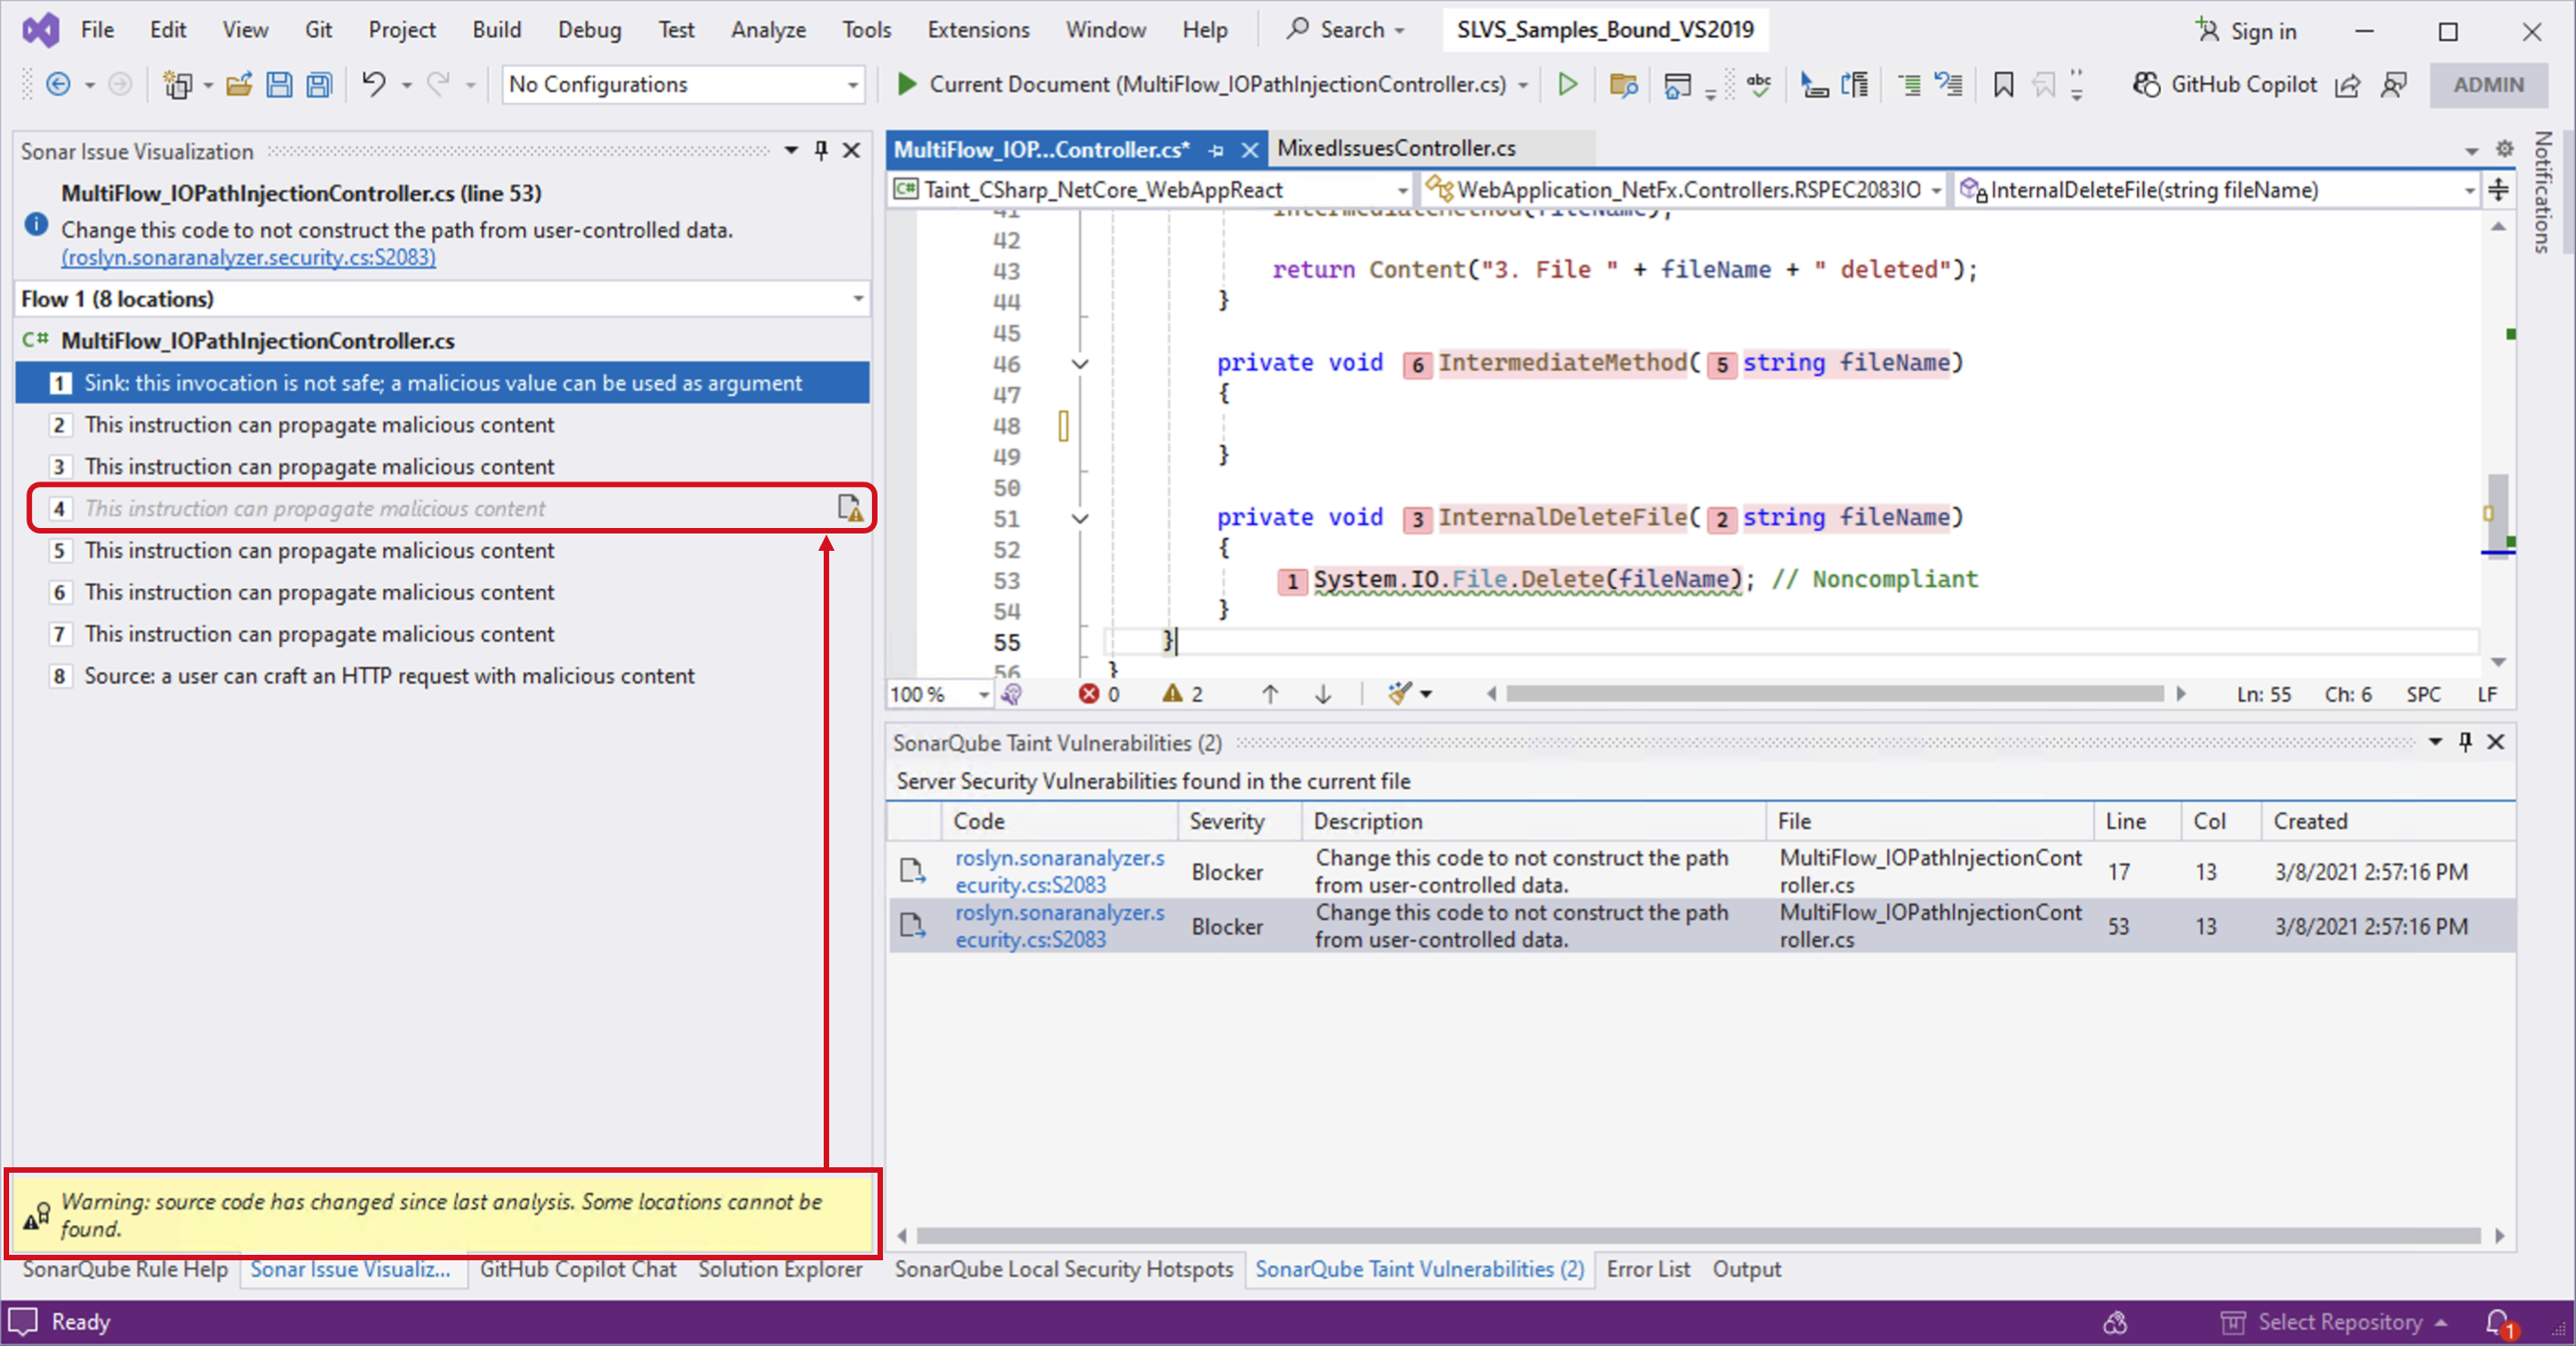Click the errors count indicator showing 0

coord(1099,694)
